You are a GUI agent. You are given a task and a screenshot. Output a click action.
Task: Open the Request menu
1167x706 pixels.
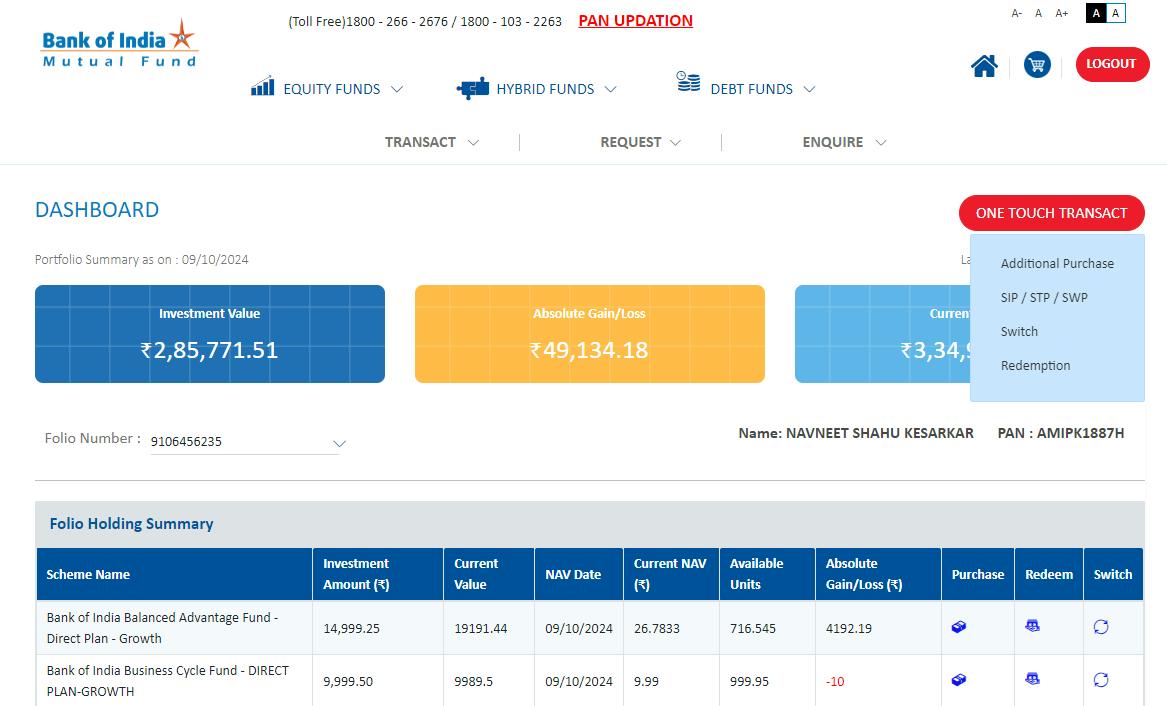tap(641, 142)
